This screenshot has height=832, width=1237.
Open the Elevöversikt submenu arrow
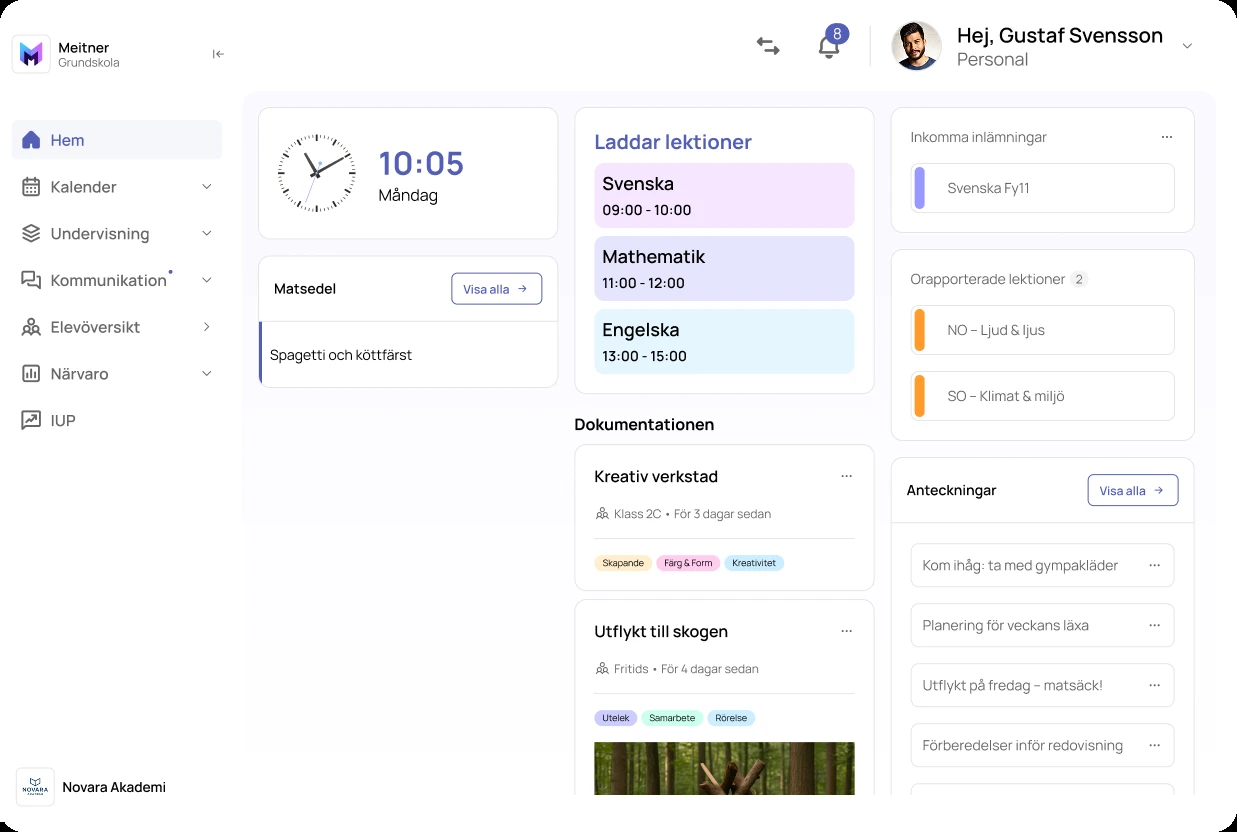point(207,327)
